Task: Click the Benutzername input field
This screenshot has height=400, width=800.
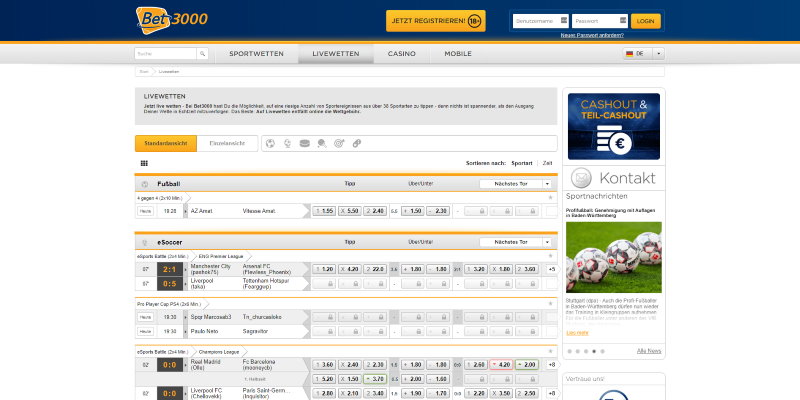Action: pos(540,21)
